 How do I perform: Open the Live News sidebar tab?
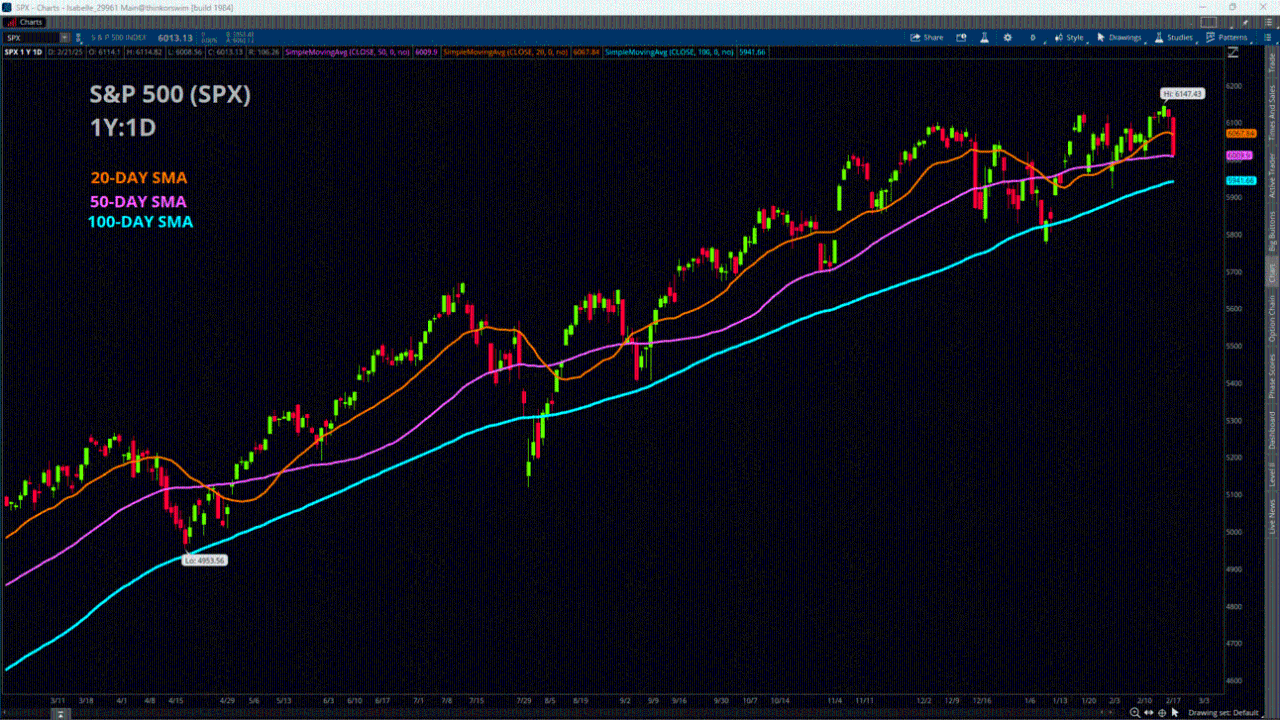(1272, 517)
